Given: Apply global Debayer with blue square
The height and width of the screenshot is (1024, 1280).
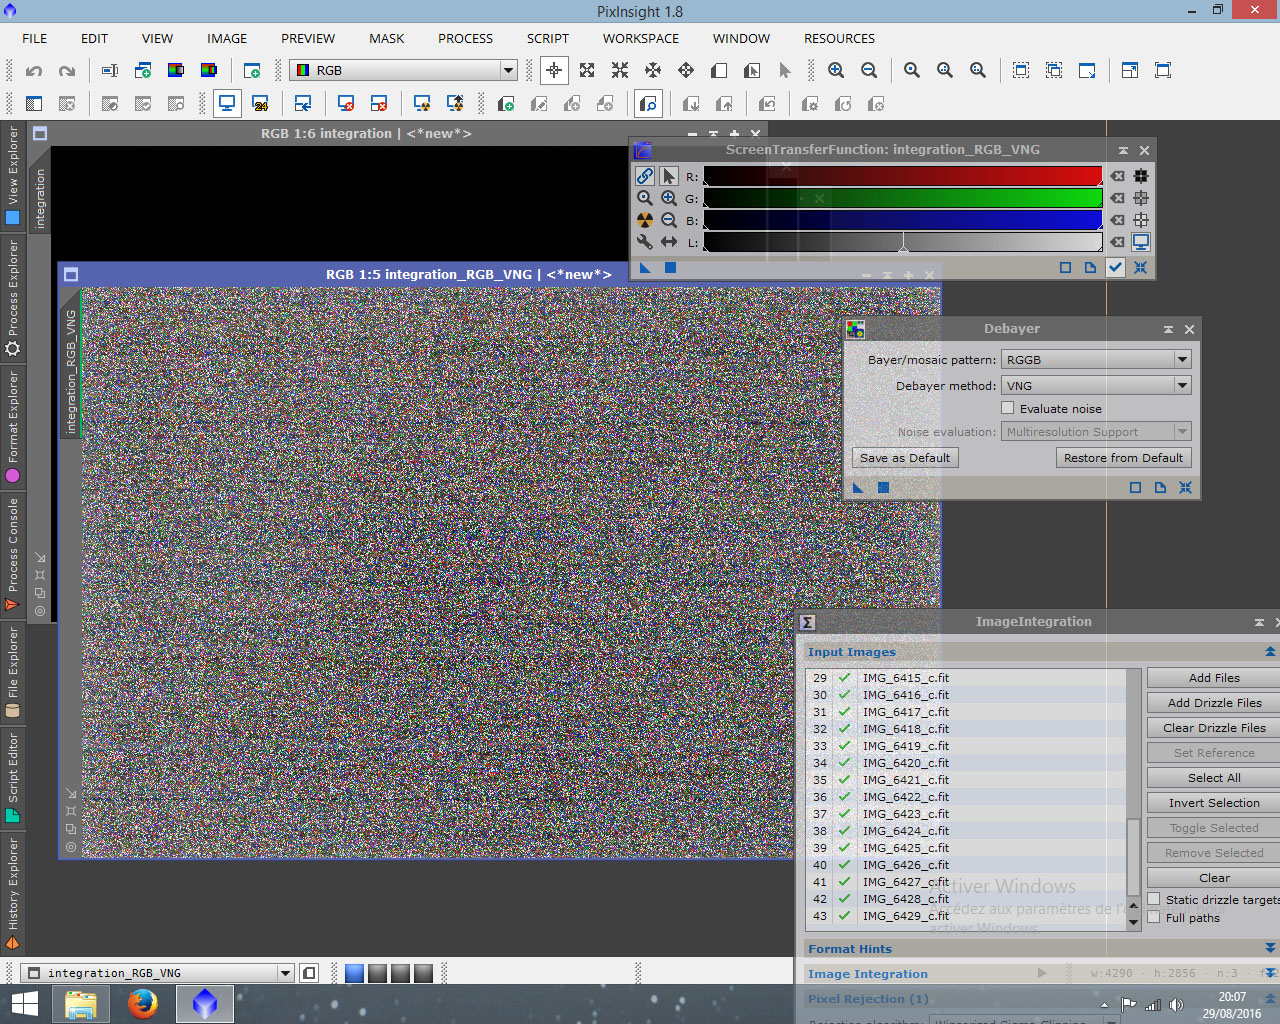Looking at the screenshot, I should click(883, 487).
